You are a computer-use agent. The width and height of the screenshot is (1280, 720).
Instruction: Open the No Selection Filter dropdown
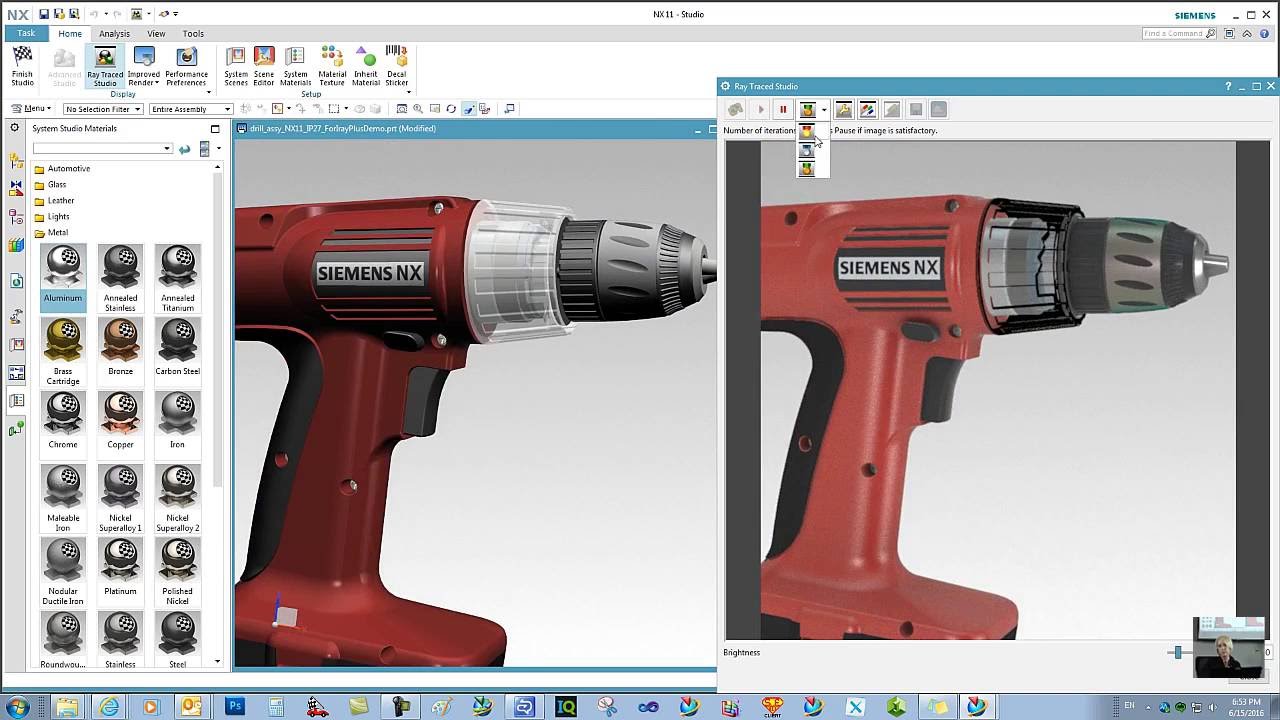tap(103, 109)
